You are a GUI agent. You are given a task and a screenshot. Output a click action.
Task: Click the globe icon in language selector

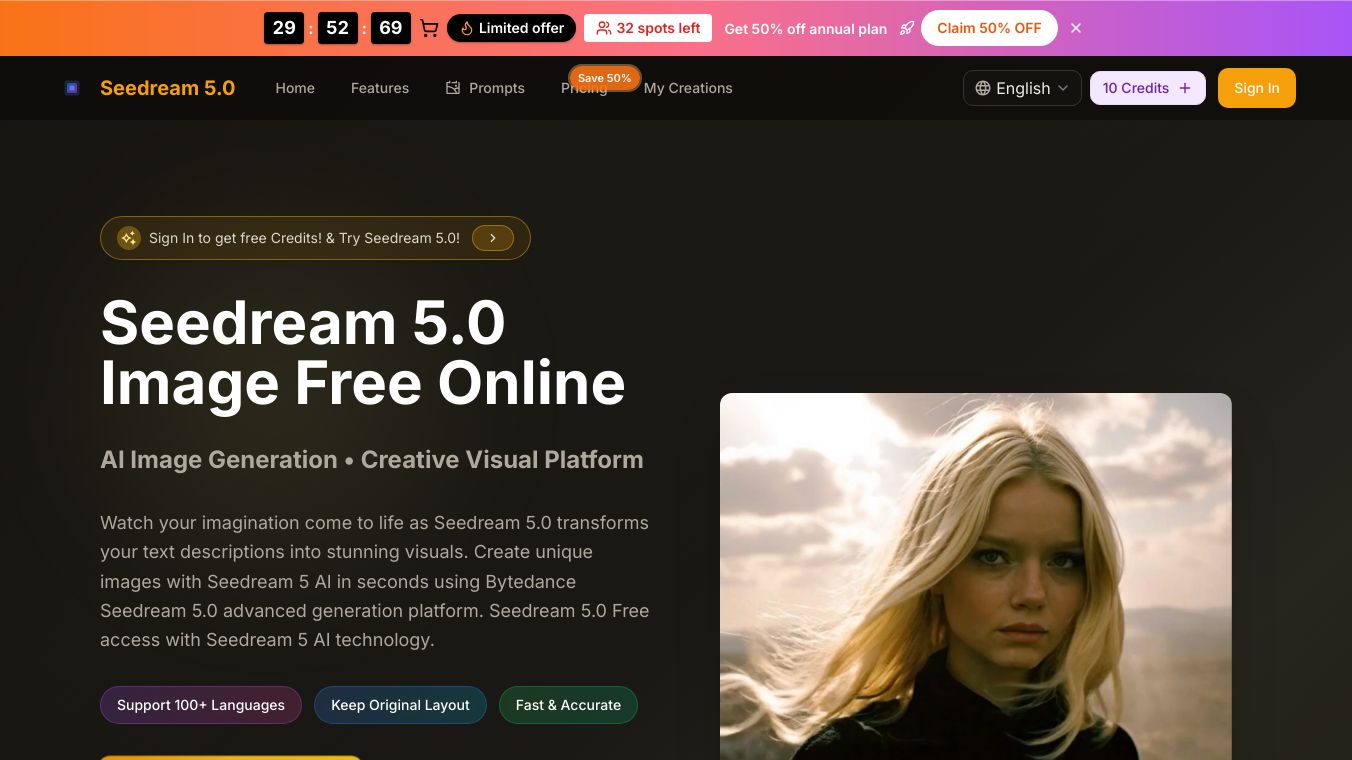tap(983, 88)
